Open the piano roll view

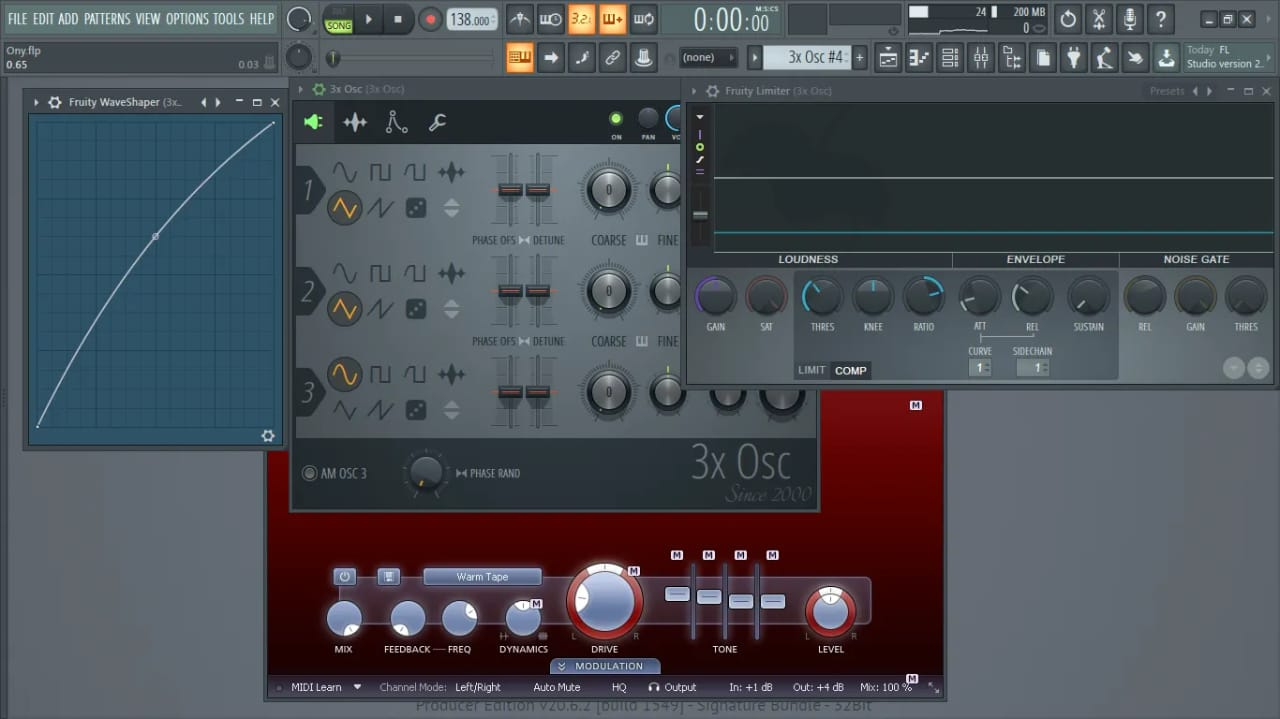(x=919, y=58)
